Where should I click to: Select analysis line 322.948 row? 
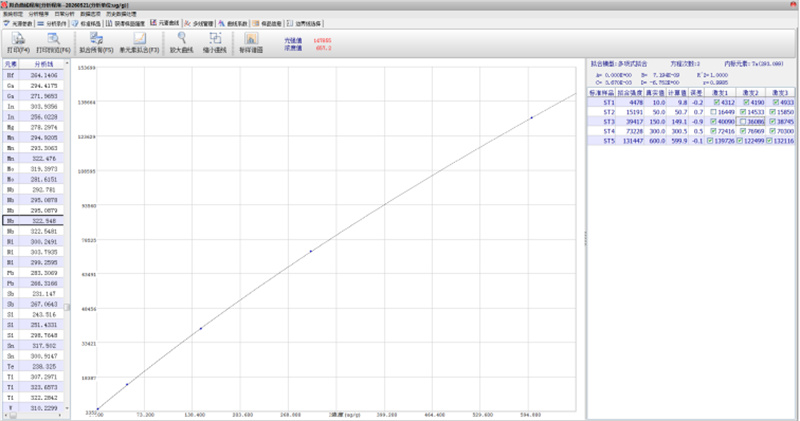click(x=33, y=221)
